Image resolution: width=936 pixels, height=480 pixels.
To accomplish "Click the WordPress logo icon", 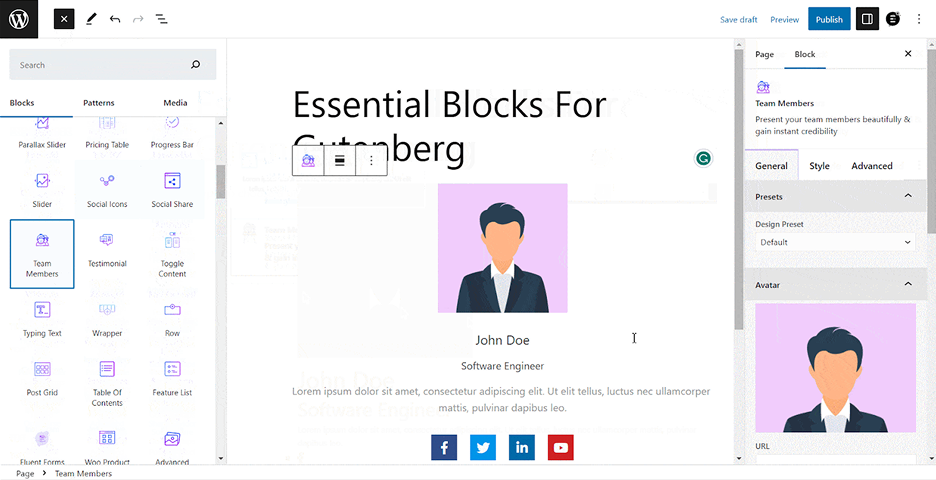I will [x=19, y=19].
